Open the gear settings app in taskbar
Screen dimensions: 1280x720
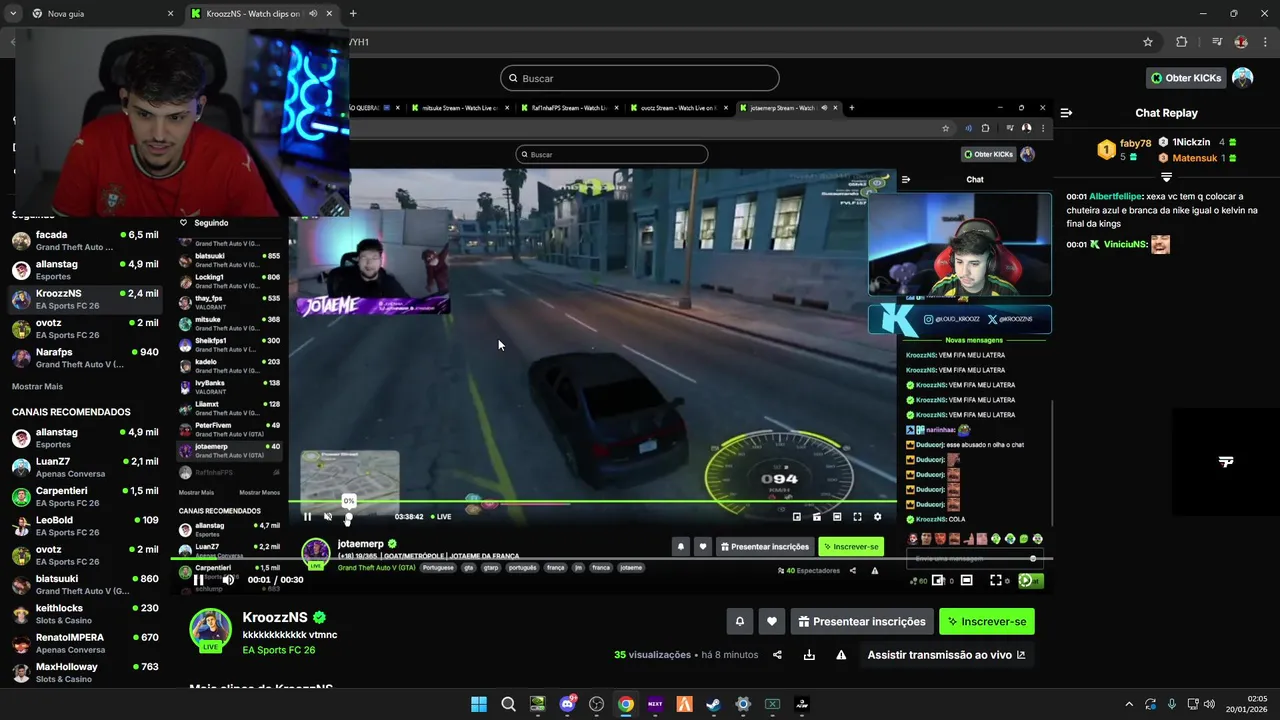(x=743, y=704)
